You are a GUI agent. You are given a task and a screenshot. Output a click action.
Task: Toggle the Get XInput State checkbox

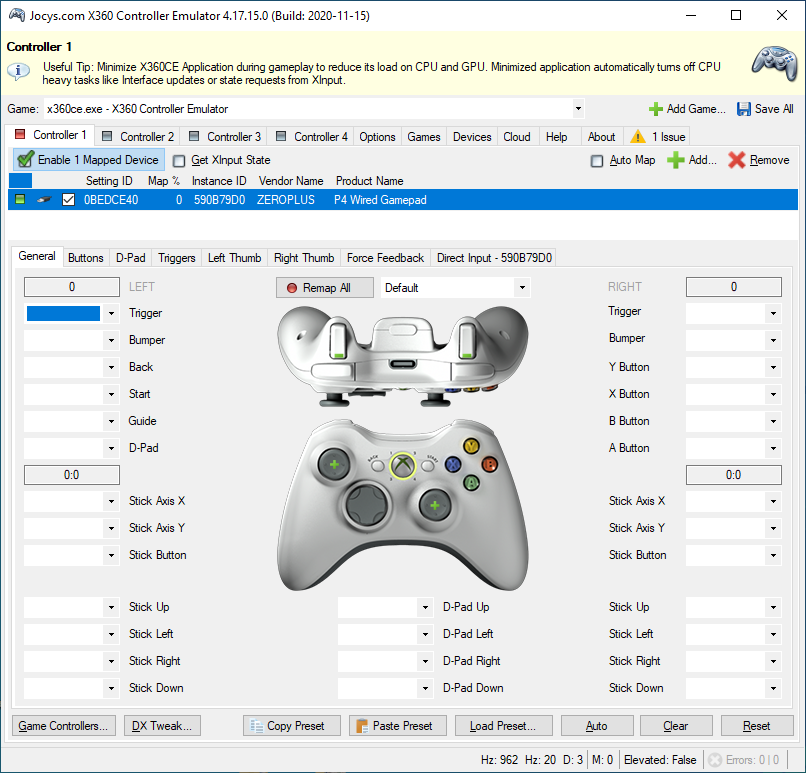[179, 160]
